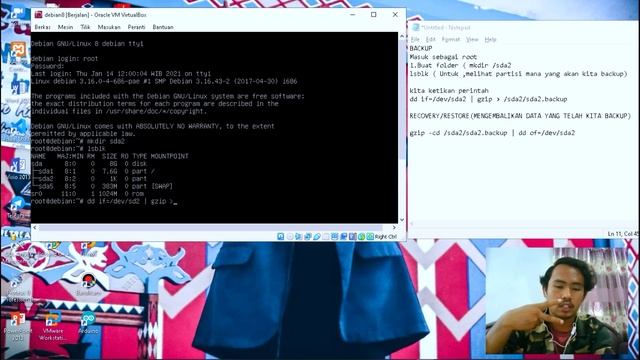Click the VirtualBox horizontal scrollbar track

(x=214, y=227)
